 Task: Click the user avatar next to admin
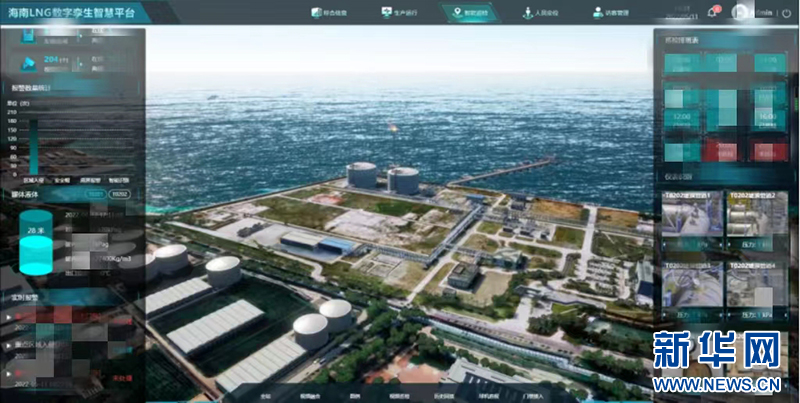740,11
